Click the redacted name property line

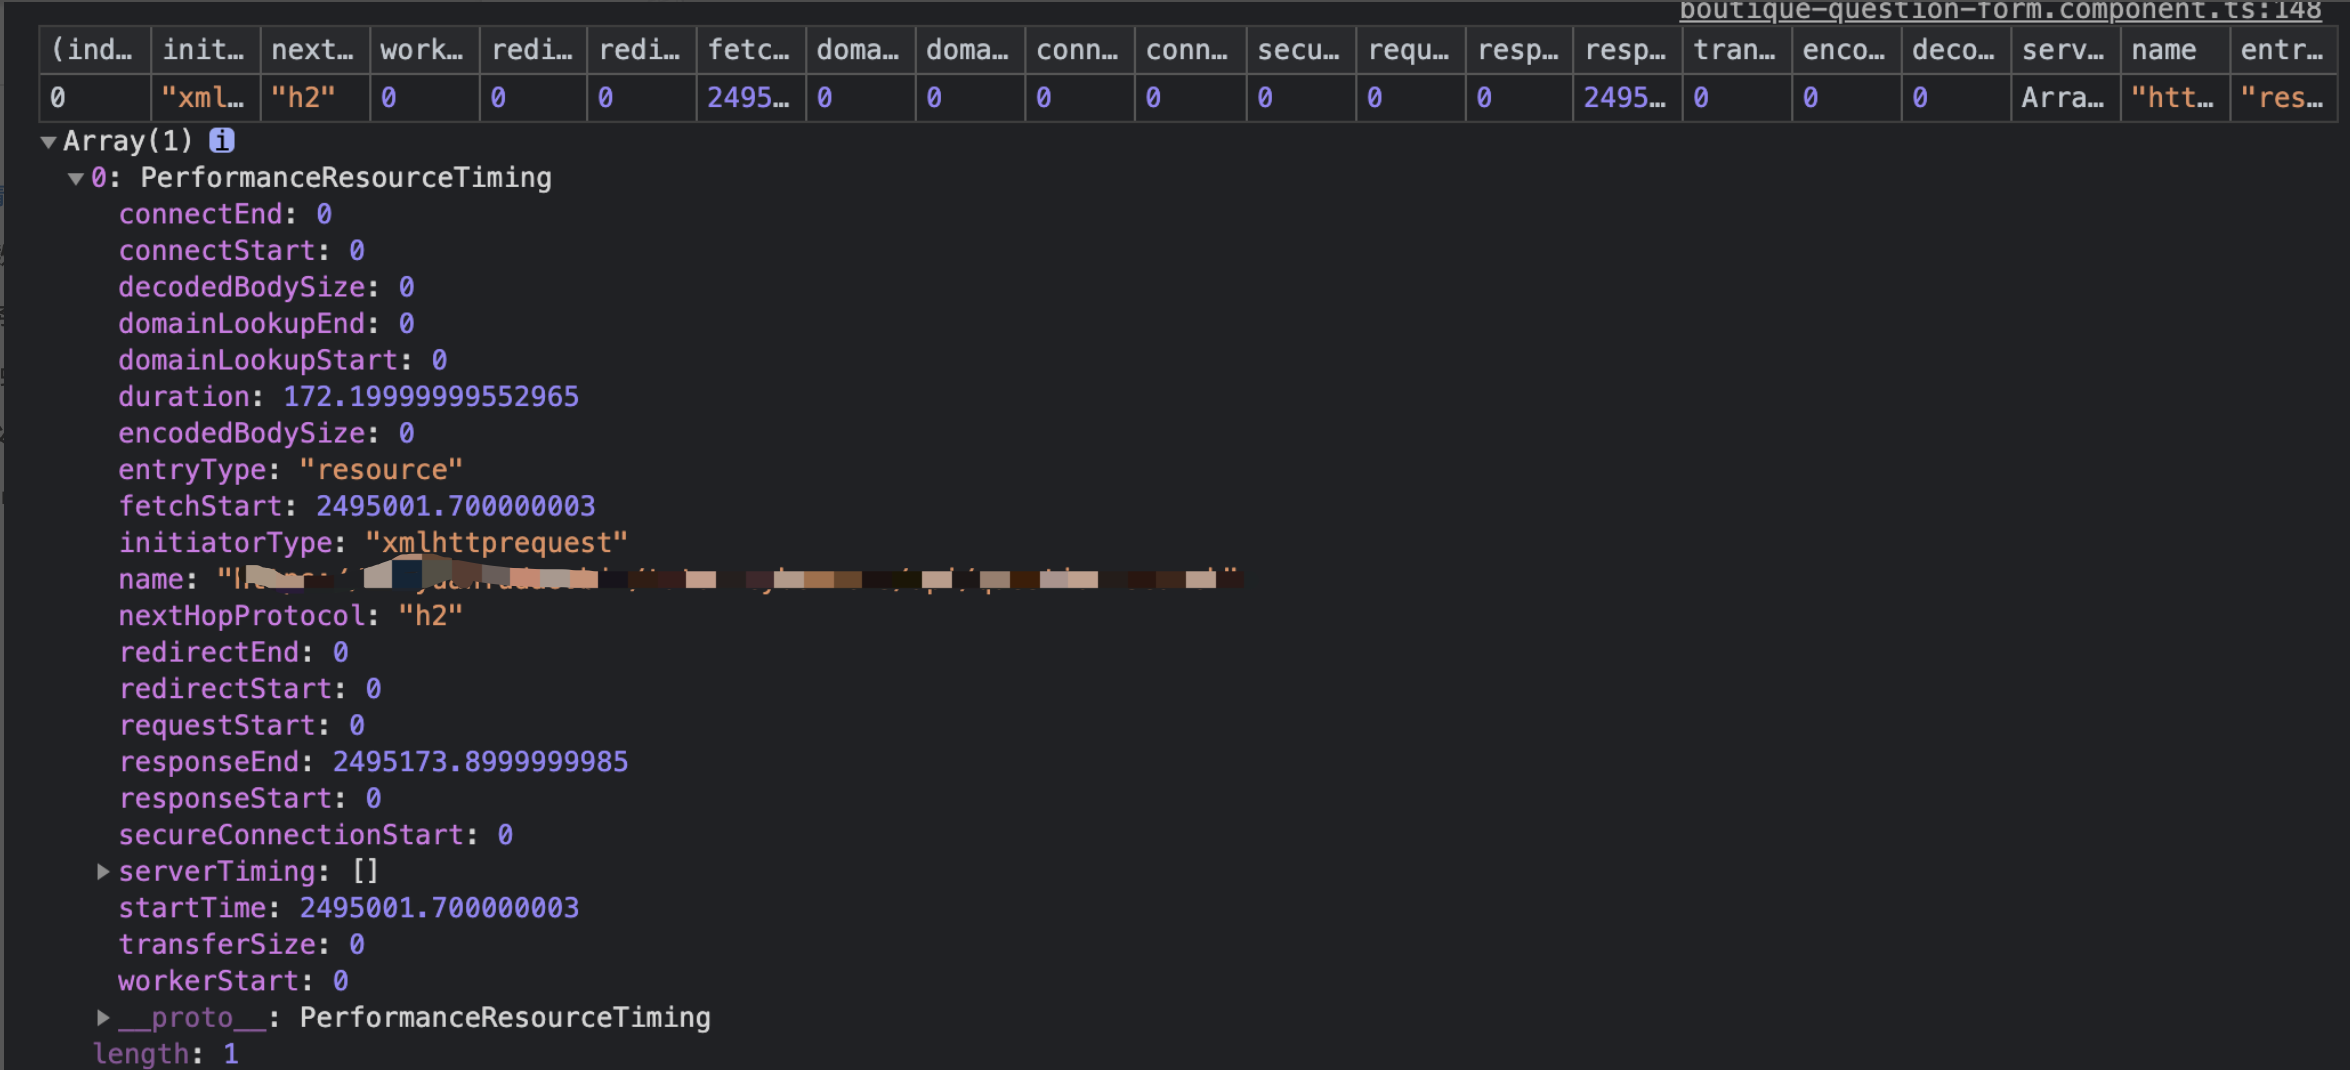680,578
